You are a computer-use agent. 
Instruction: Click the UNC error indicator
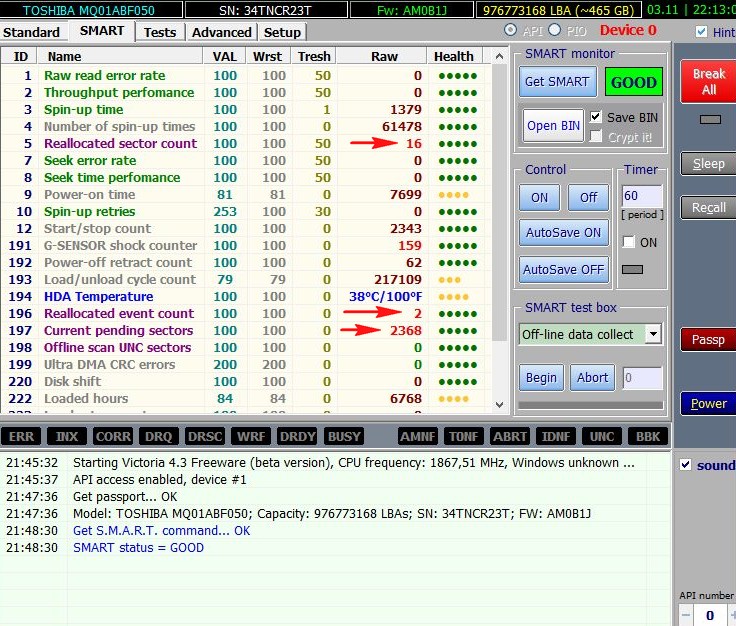click(x=602, y=436)
